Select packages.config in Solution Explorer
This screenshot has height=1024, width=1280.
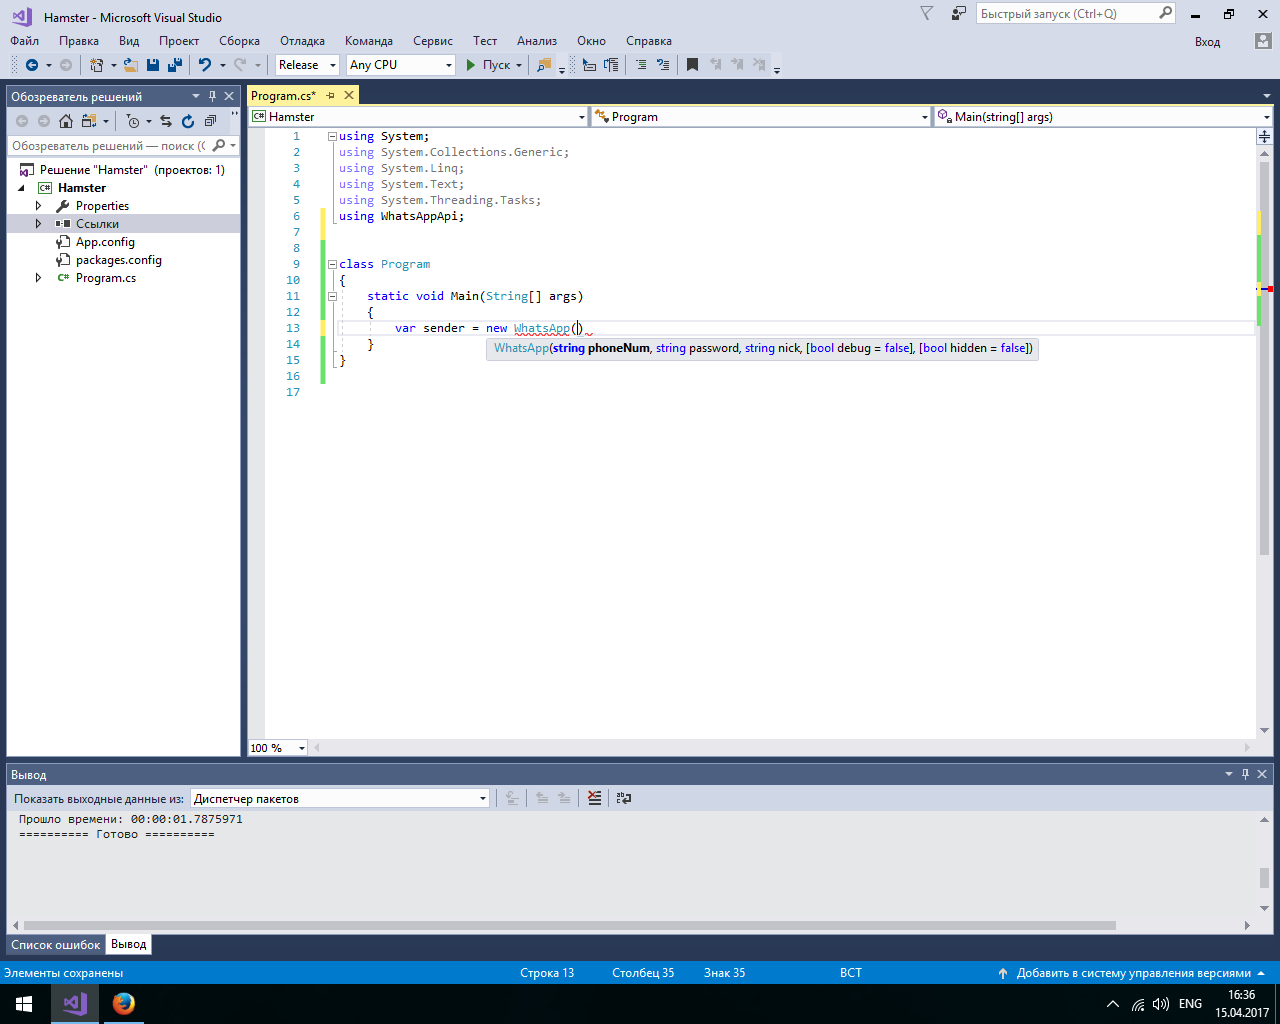pyautogui.click(x=119, y=260)
